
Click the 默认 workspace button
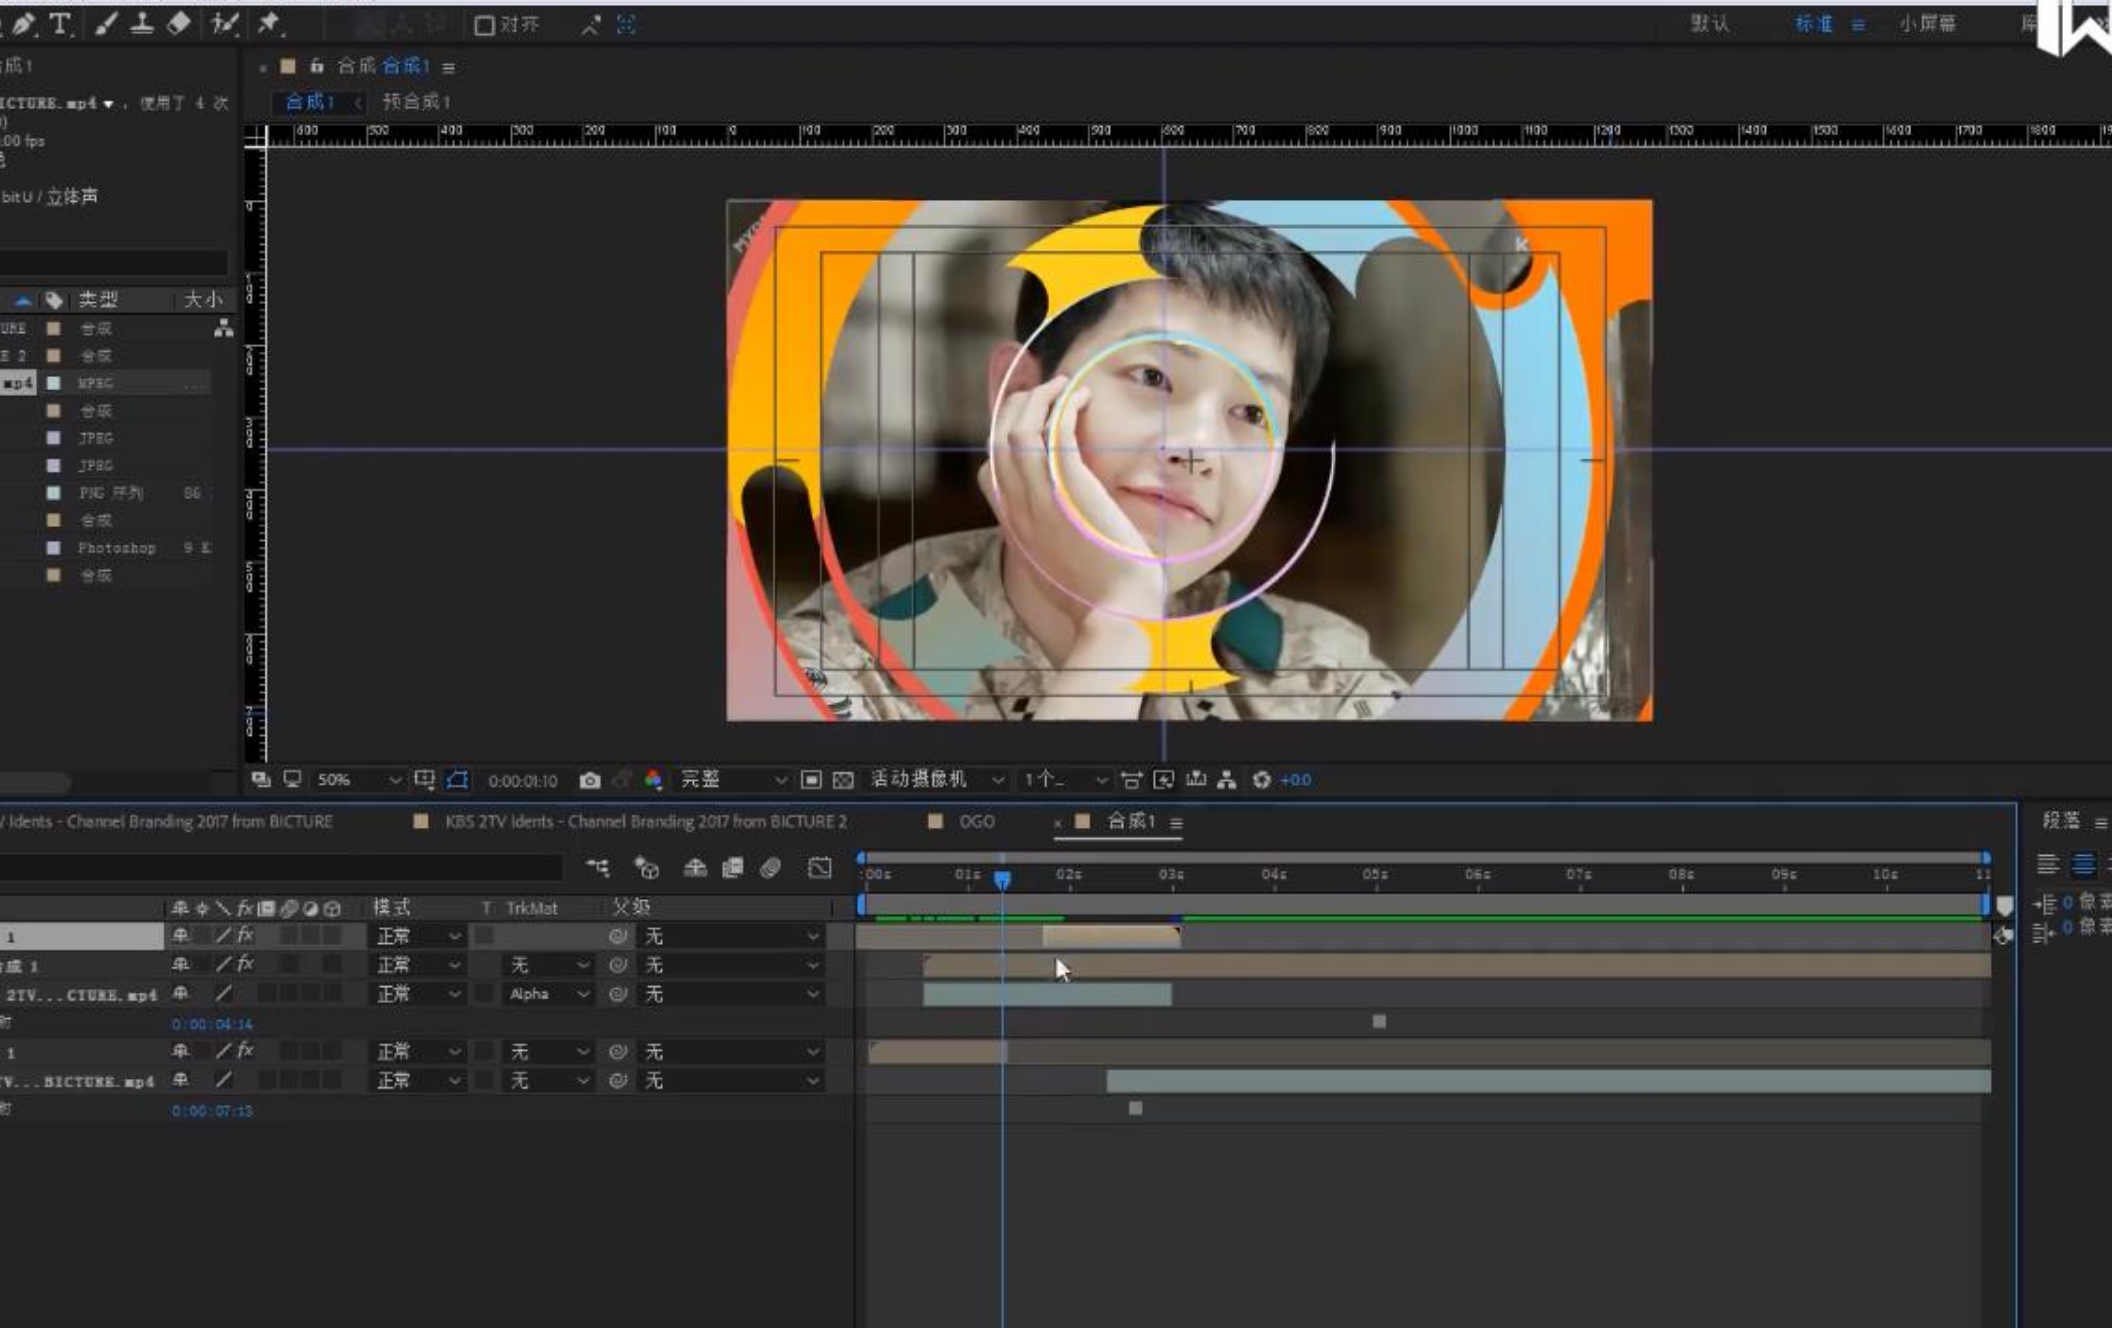[x=1709, y=24]
